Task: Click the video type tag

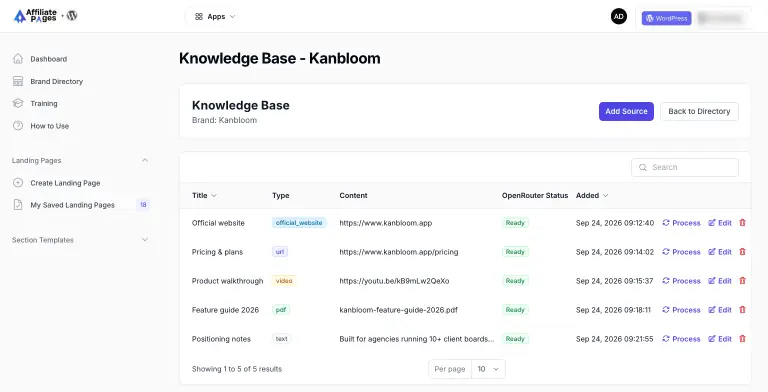Action: pos(284,281)
